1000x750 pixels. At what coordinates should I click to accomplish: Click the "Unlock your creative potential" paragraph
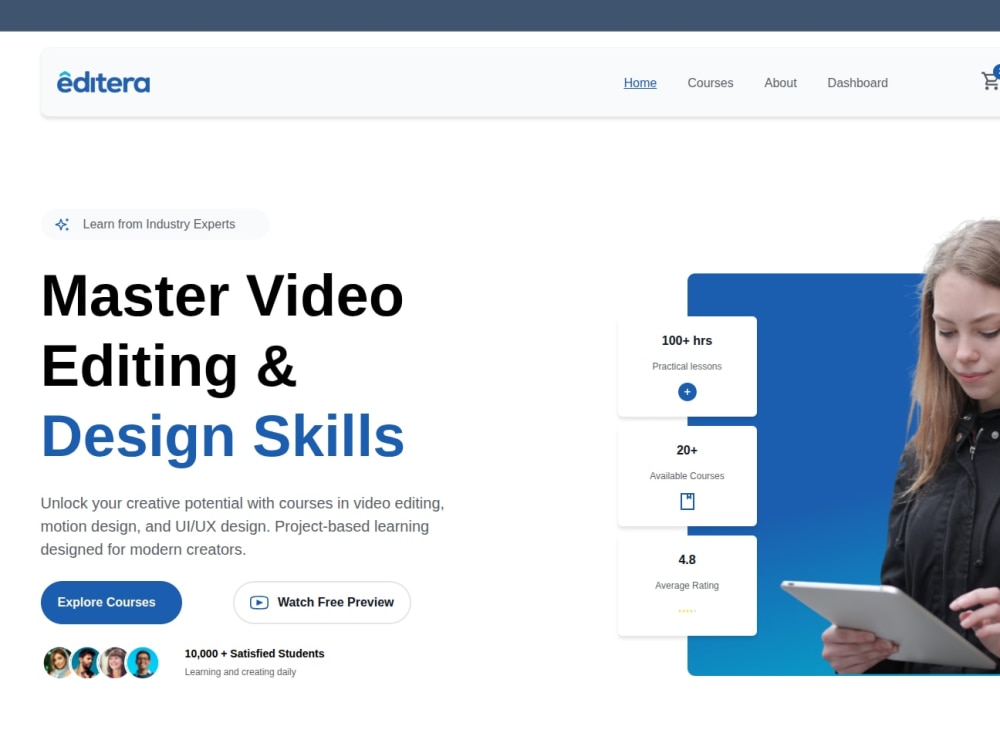point(242,527)
